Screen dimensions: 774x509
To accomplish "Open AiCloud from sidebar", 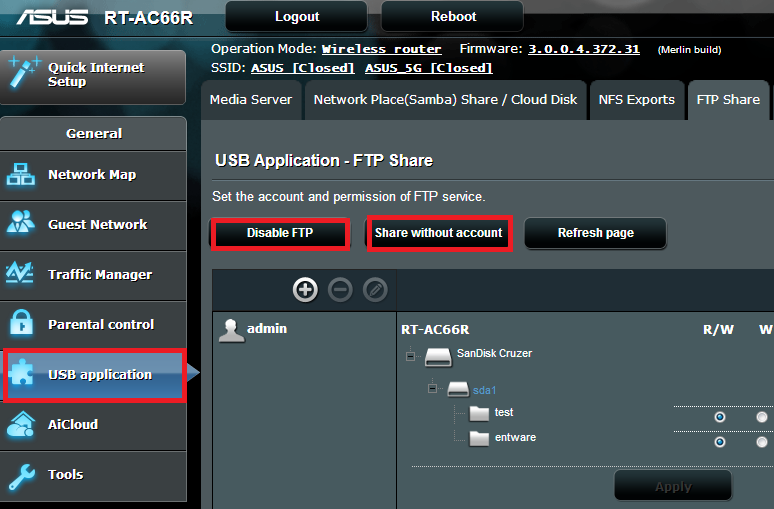I will click(73, 425).
